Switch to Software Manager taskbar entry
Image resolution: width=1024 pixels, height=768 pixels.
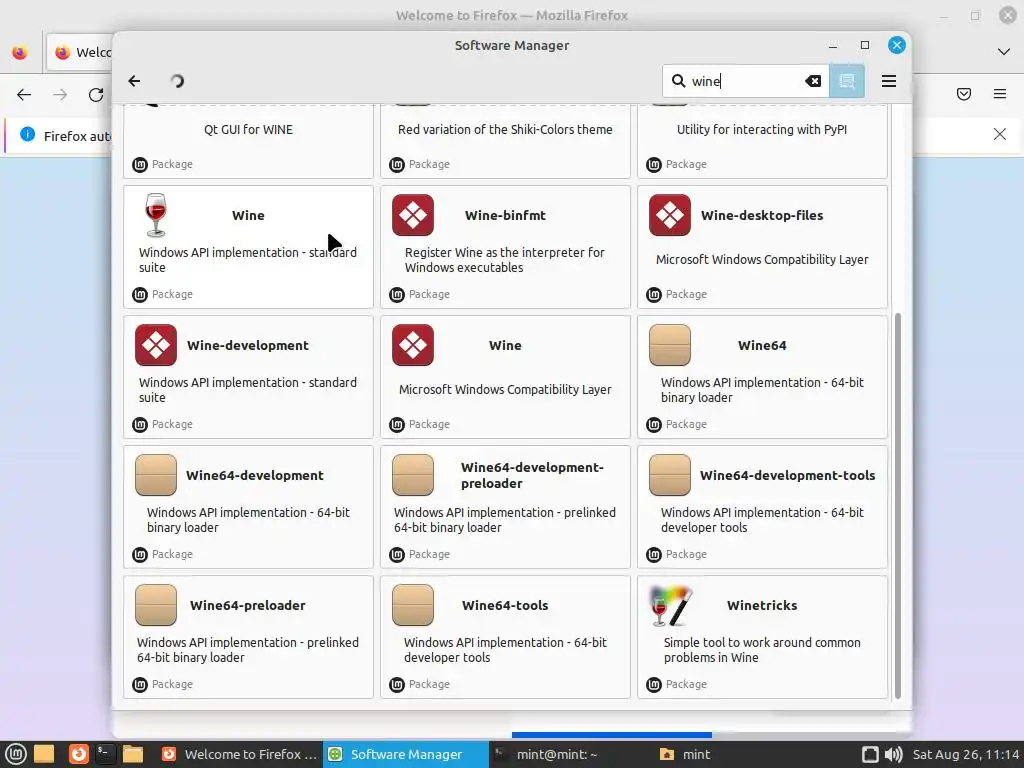(x=406, y=754)
